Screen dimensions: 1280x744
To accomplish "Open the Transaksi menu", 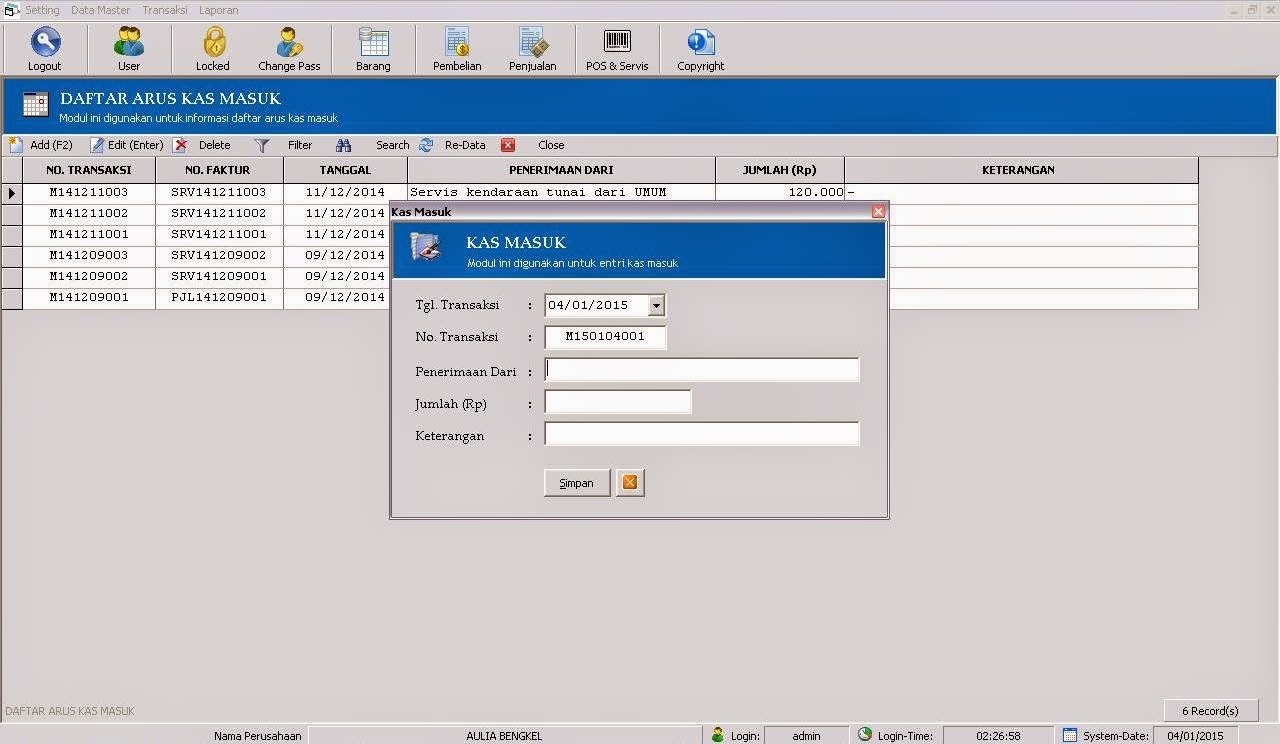I will click(x=164, y=10).
